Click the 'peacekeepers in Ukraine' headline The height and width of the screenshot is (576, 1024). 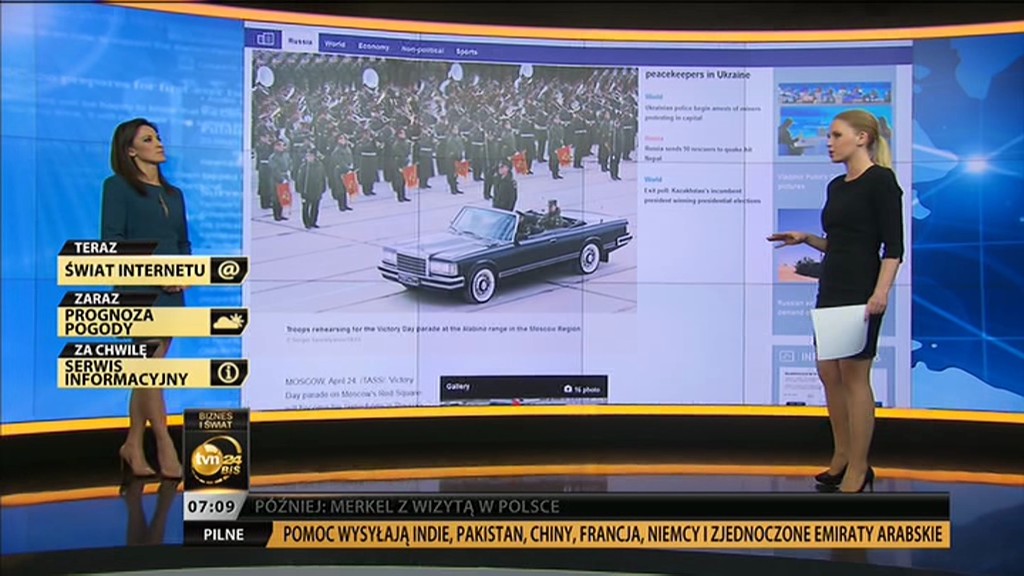click(697, 74)
